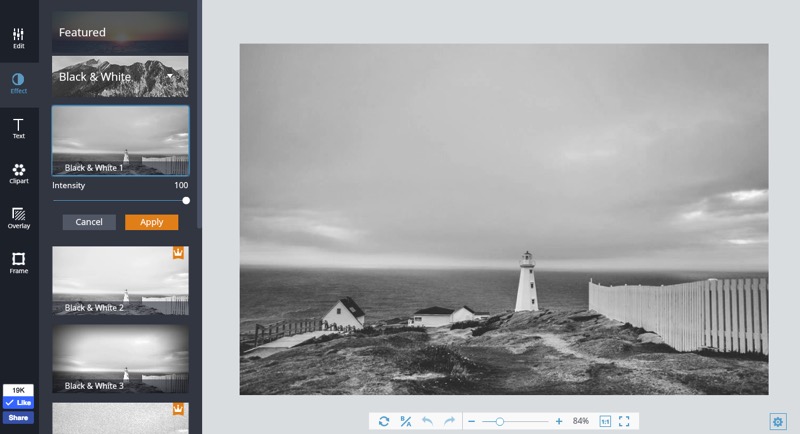800x434 pixels.
Task: Click the compare before/after icon
Action: (x=406, y=422)
